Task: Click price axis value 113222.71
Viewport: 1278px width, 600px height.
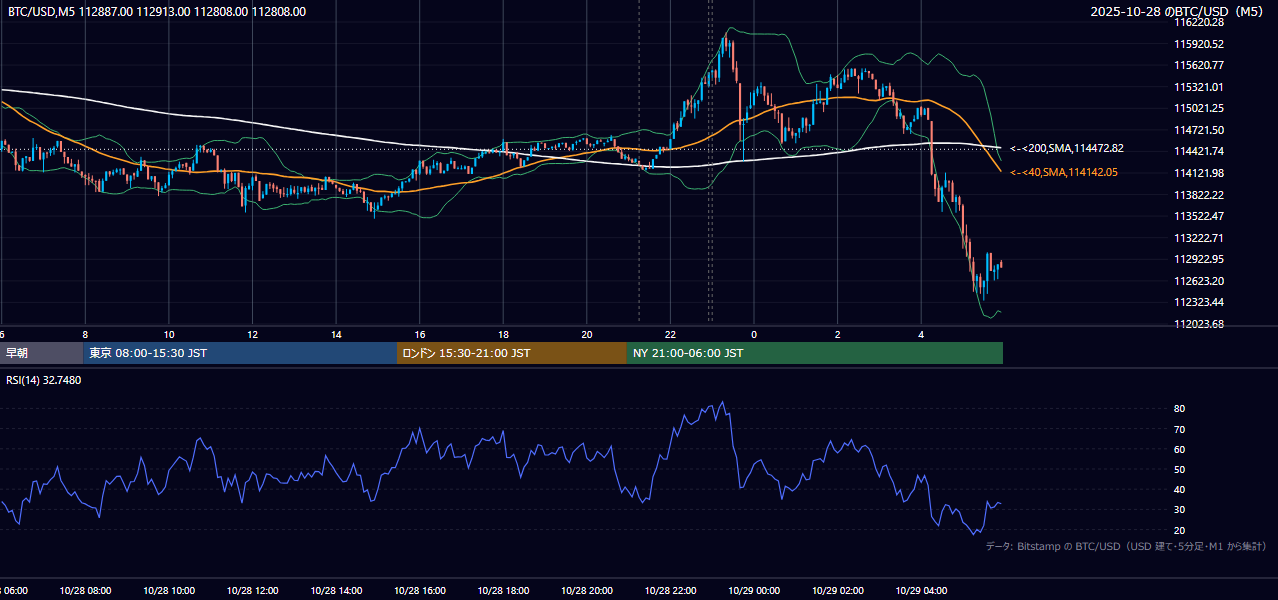Action: click(x=1199, y=238)
